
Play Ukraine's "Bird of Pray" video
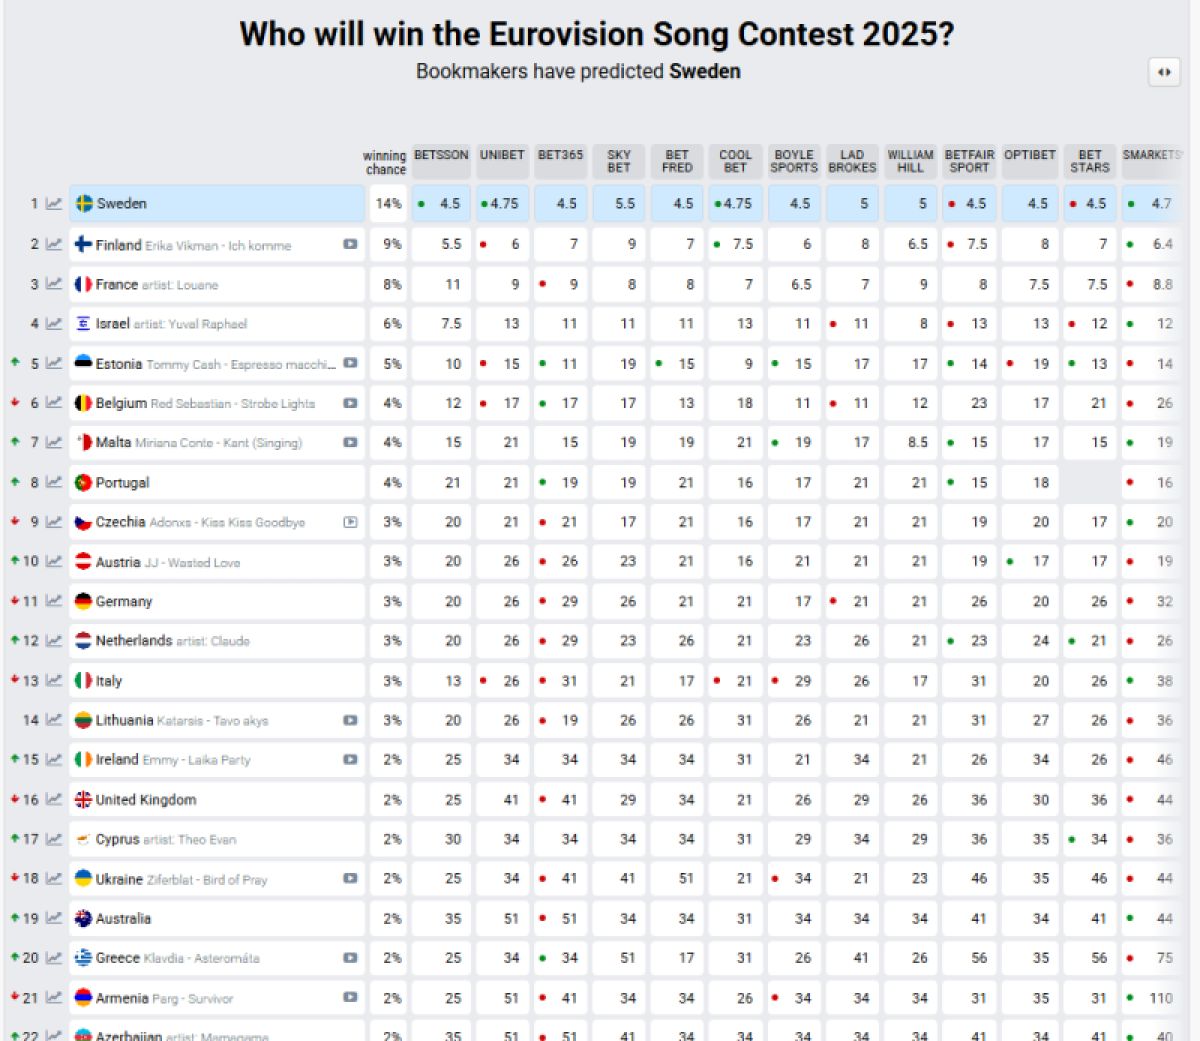[x=351, y=879]
